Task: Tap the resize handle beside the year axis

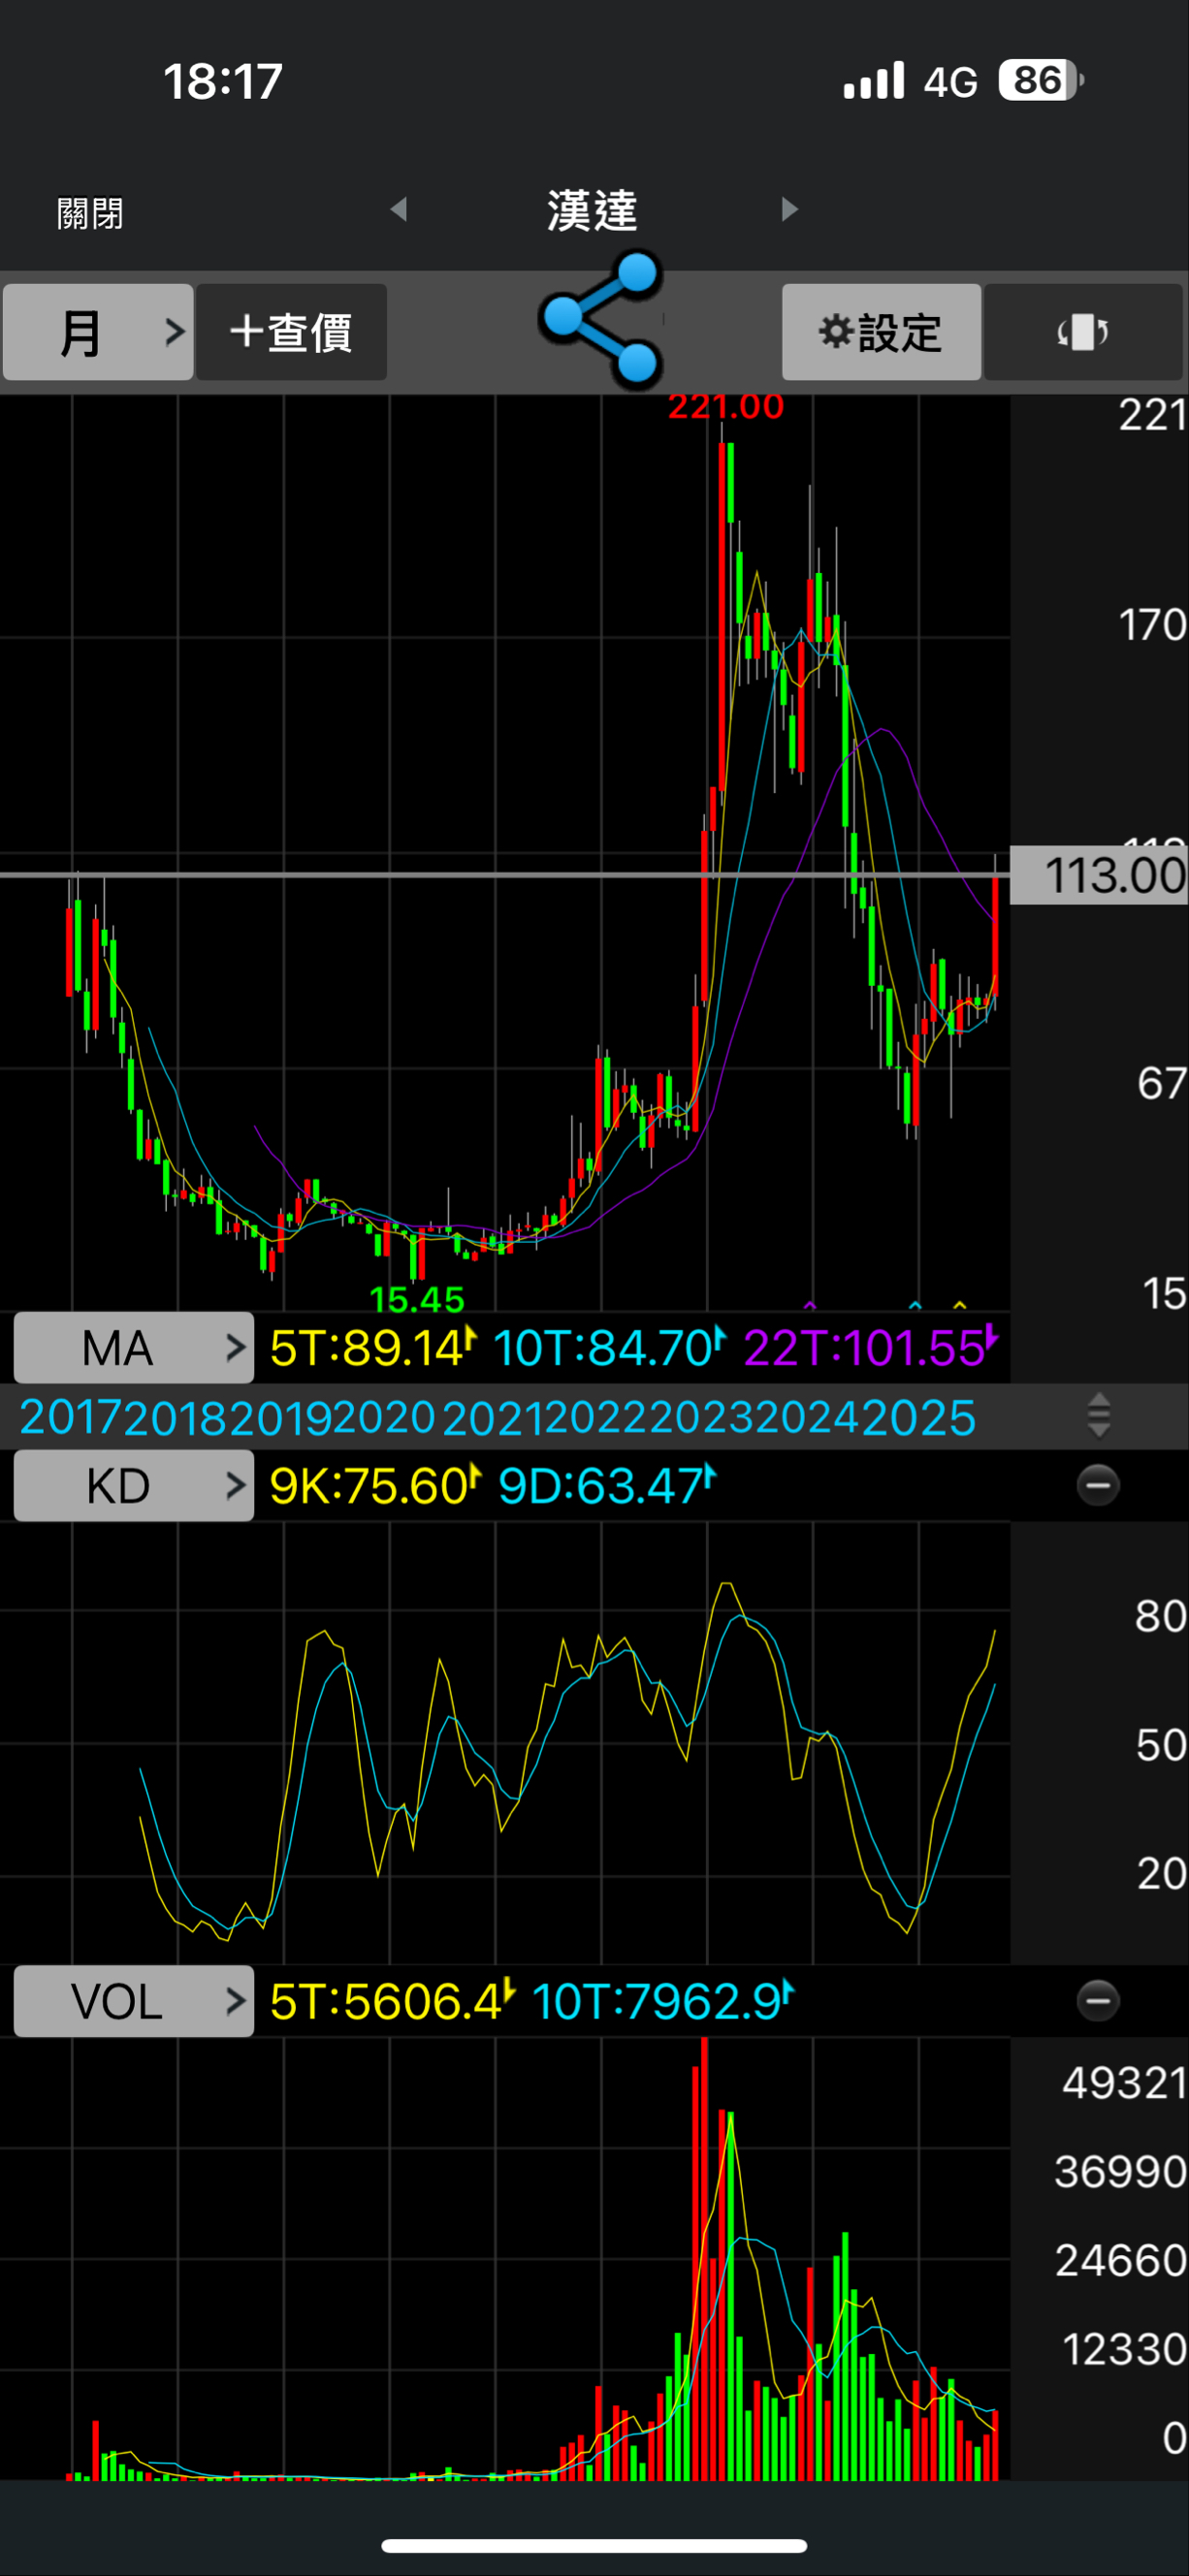Action: pos(1099,1416)
